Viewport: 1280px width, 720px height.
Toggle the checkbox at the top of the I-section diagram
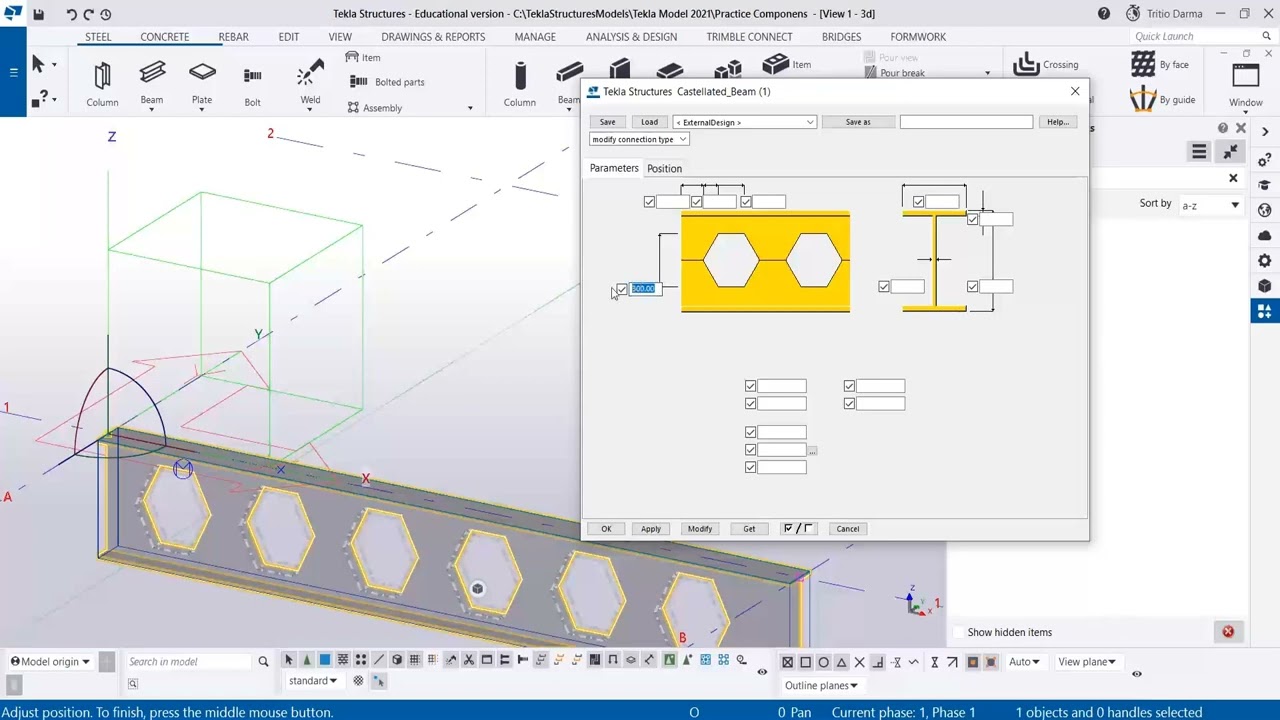coord(918,202)
